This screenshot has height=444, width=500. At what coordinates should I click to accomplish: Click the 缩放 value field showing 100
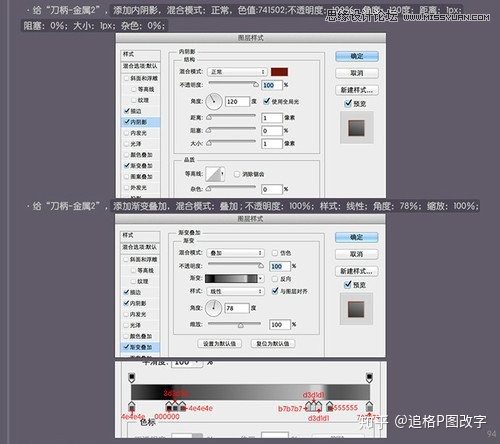point(280,325)
